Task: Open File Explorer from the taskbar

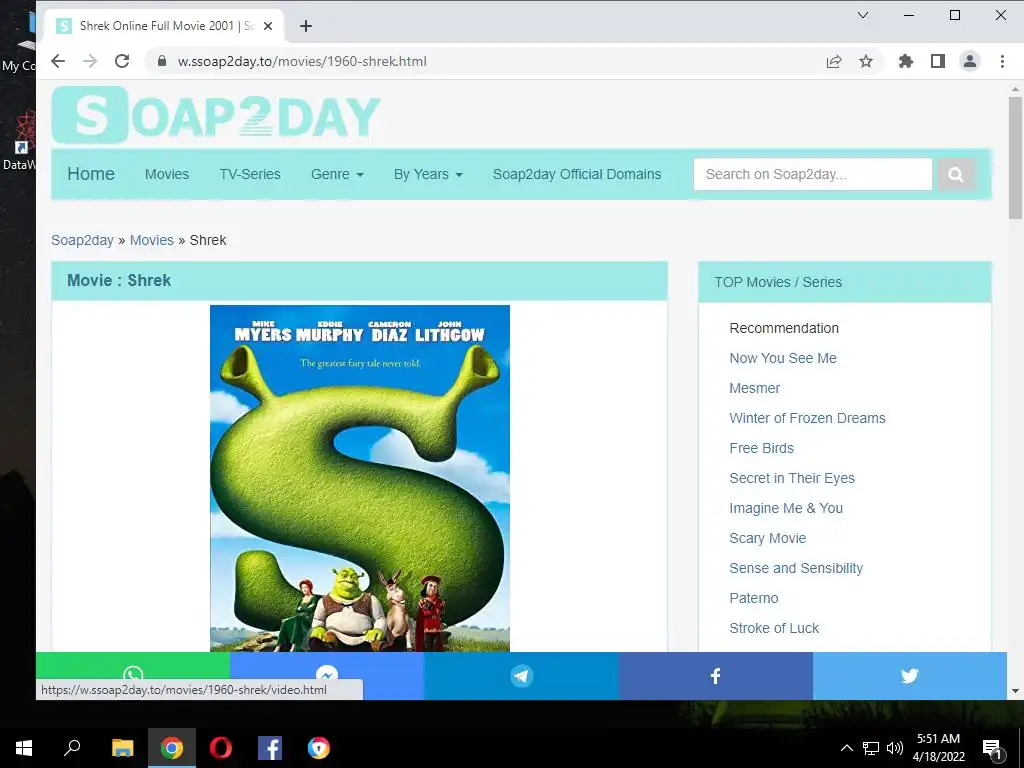Action: (x=122, y=748)
